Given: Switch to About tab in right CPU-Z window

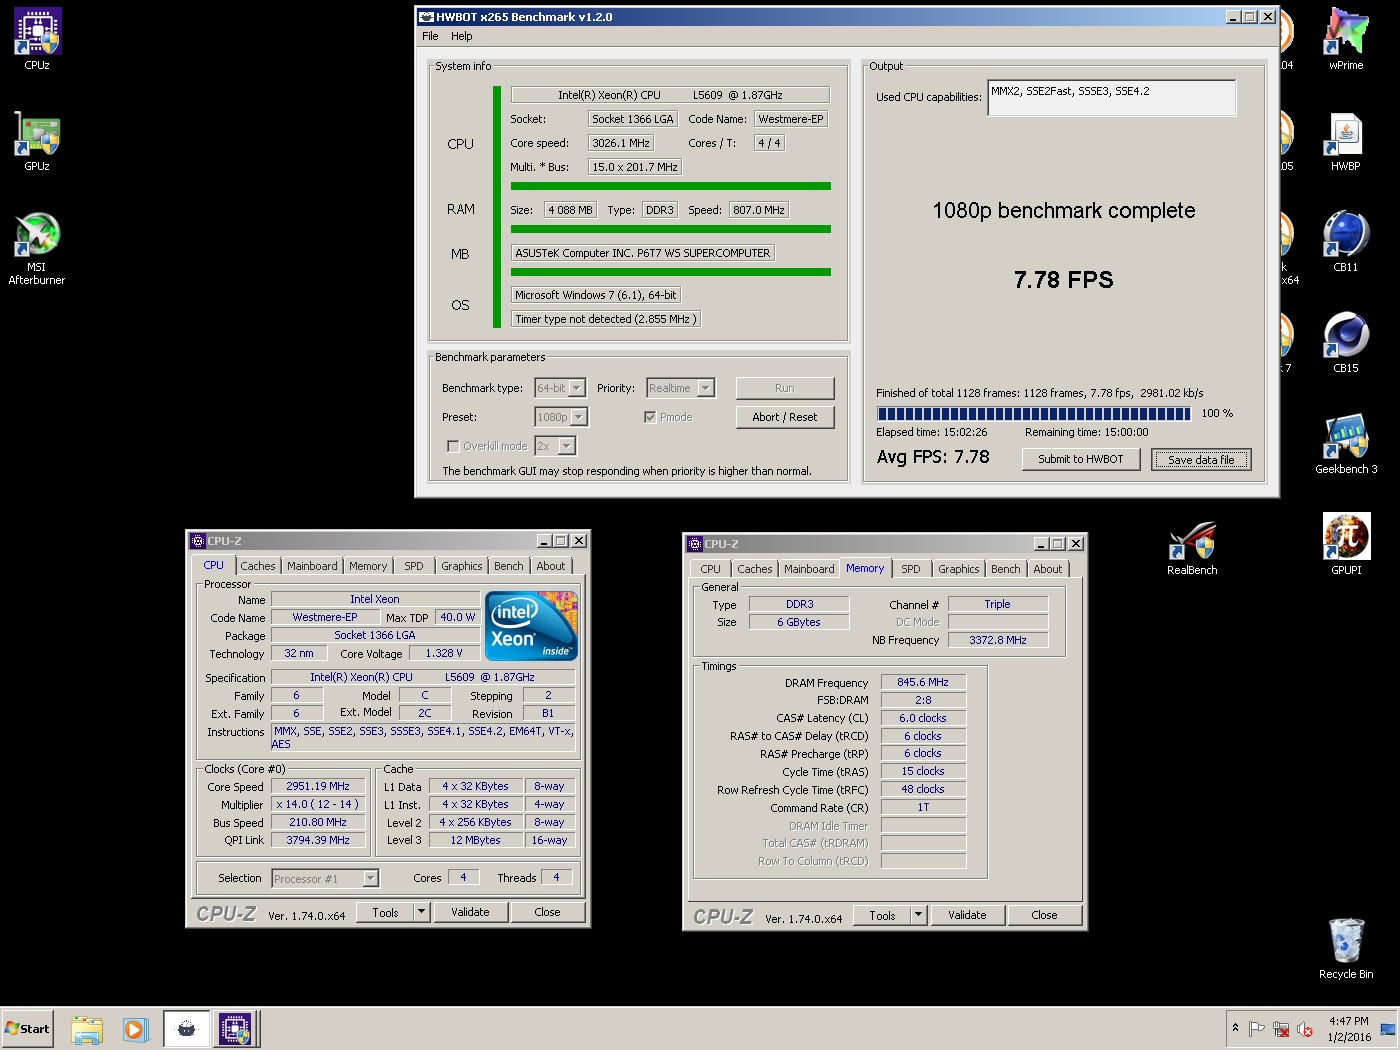Looking at the screenshot, I should 1048,569.
